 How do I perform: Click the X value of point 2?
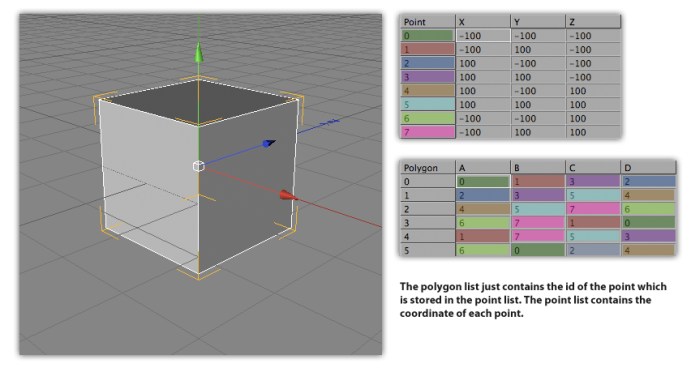[483, 63]
